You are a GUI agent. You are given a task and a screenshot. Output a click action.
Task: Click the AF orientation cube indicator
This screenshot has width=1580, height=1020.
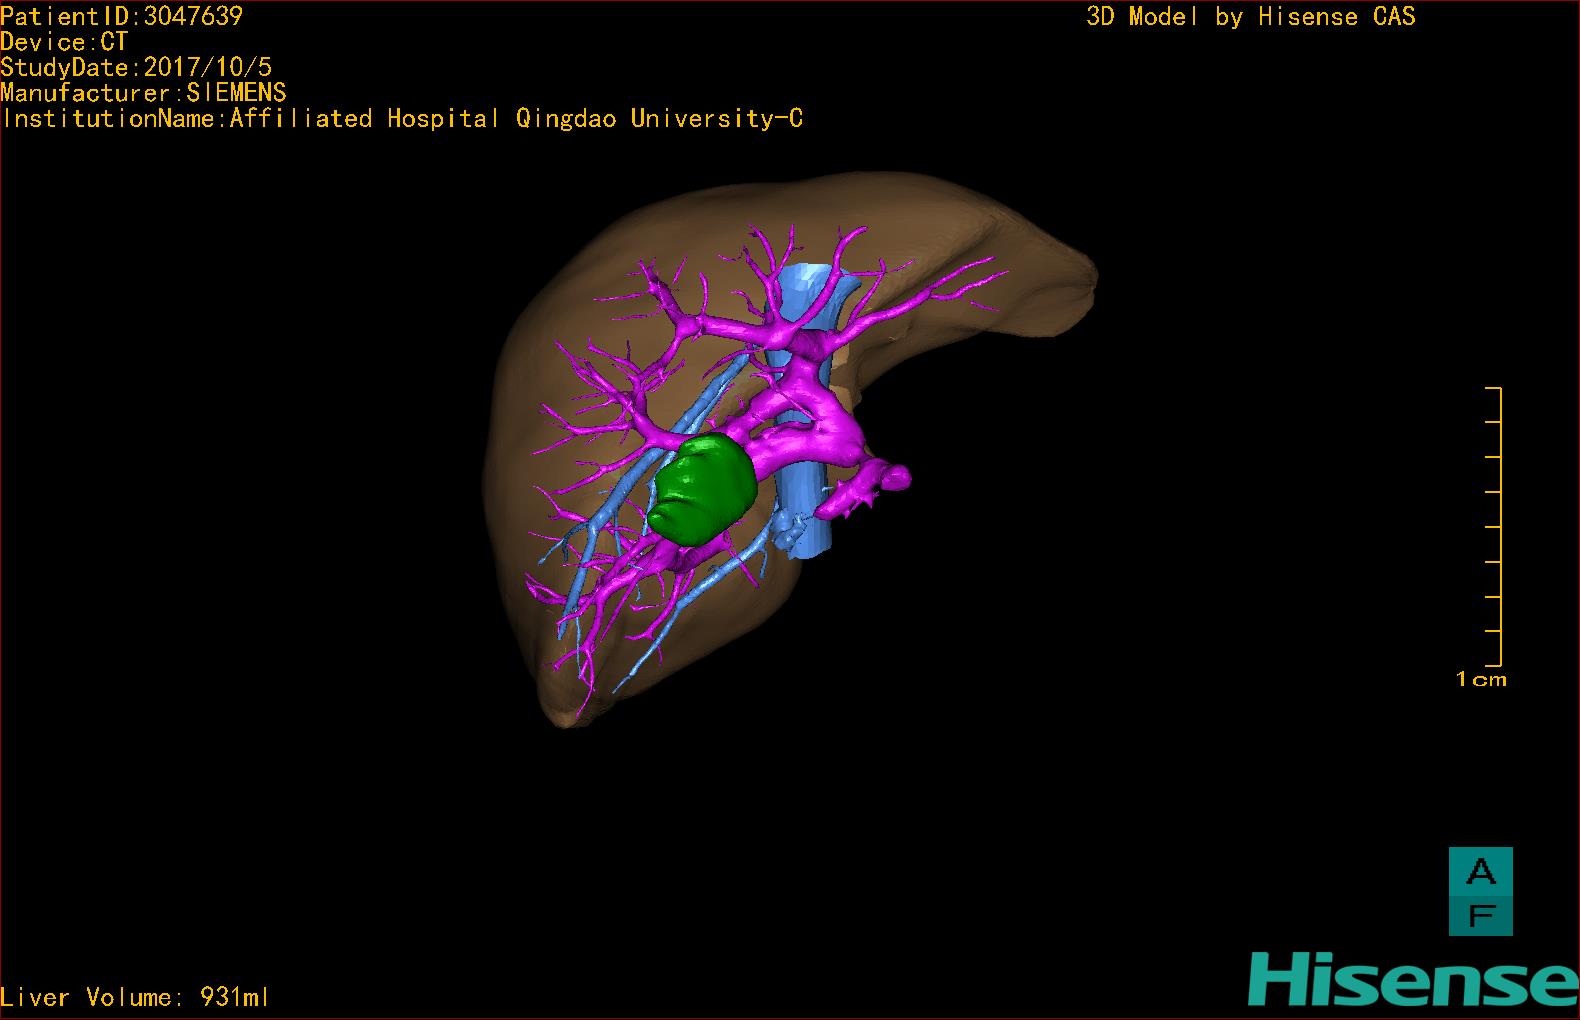coord(1480,891)
